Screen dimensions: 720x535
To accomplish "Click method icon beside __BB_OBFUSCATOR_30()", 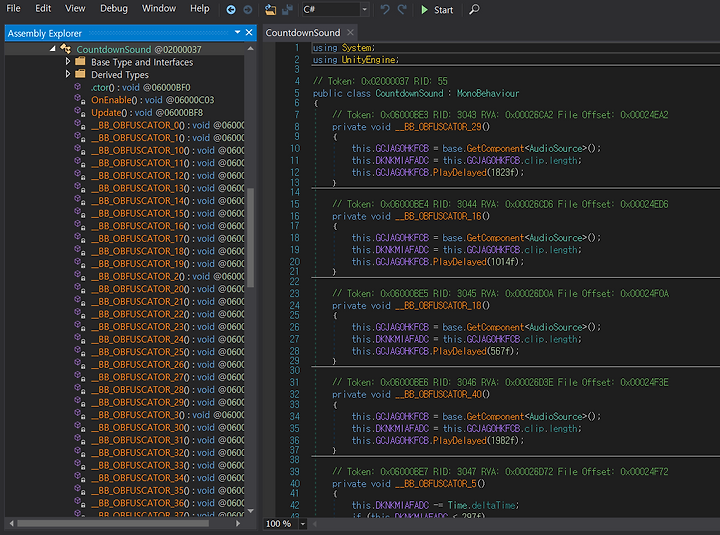I will click(x=79, y=427).
